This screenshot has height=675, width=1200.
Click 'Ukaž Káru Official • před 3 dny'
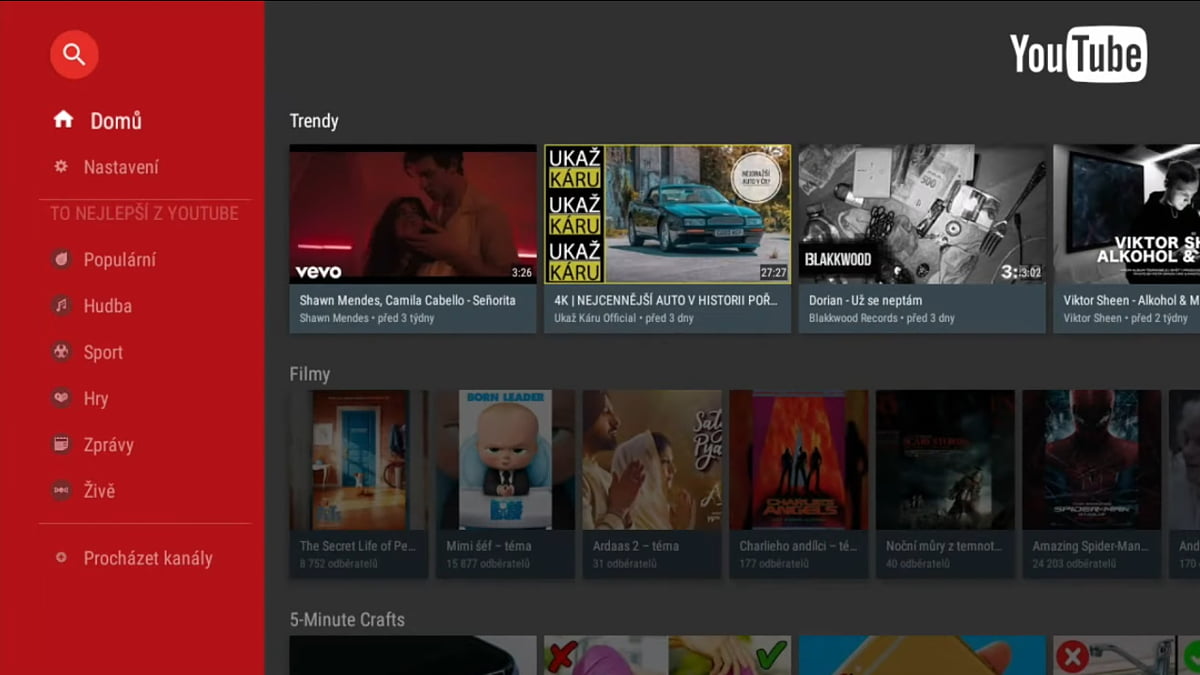point(624,318)
